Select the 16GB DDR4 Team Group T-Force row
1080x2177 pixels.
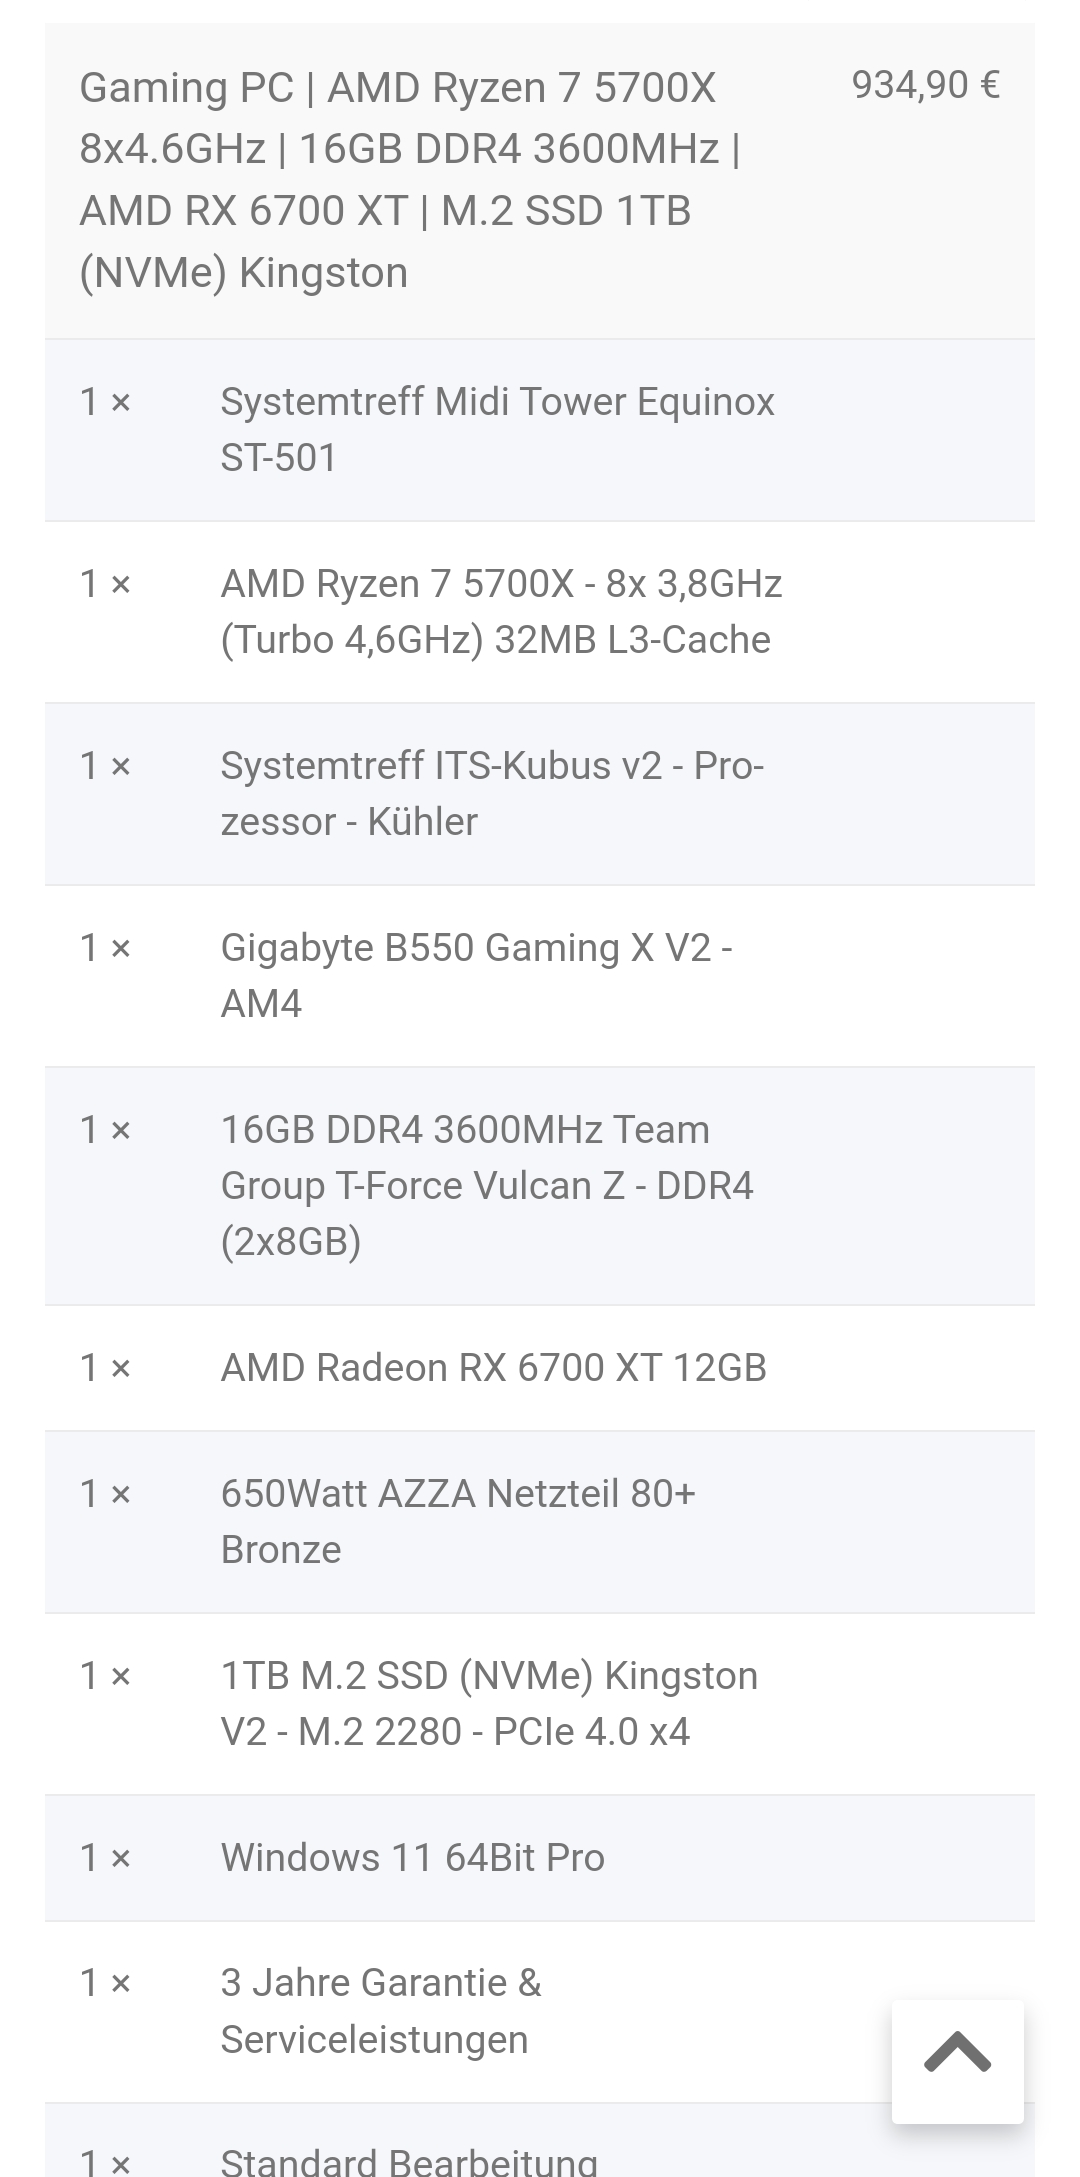[487, 1185]
